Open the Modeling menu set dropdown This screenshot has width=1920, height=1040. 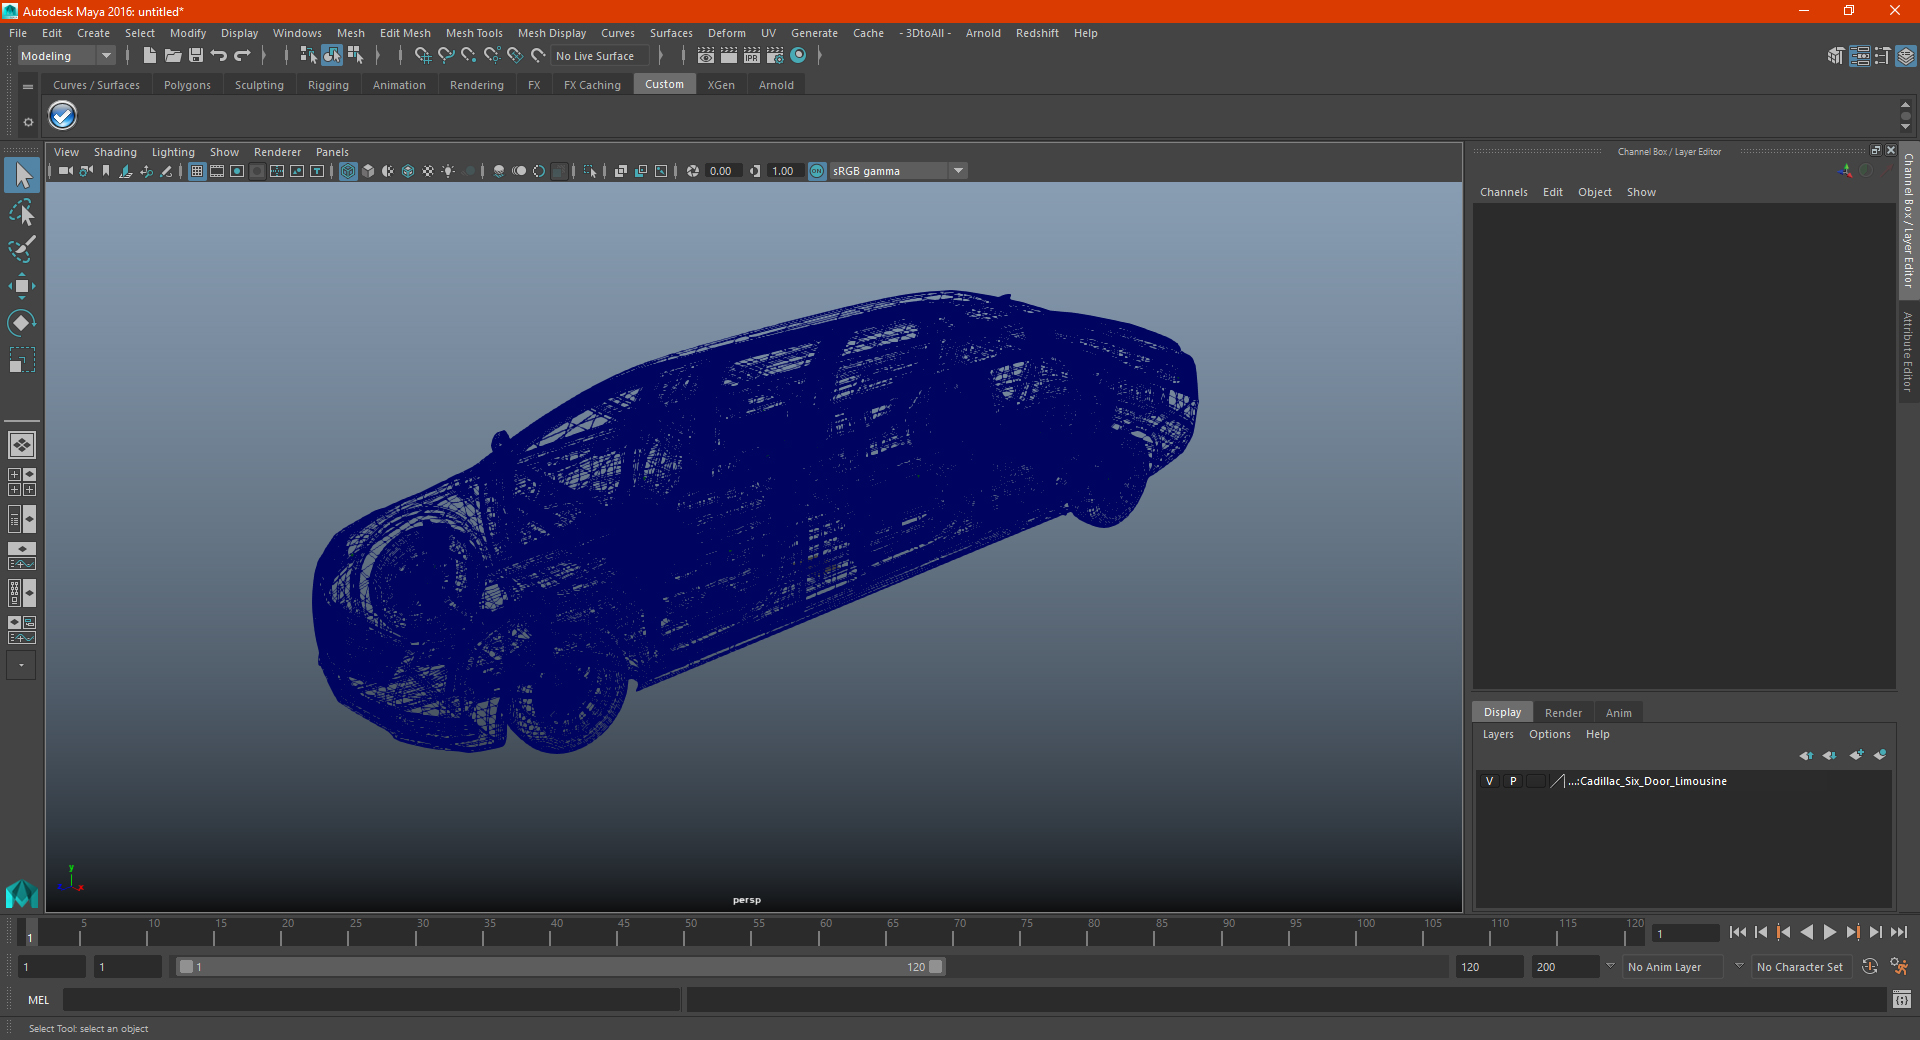coord(66,56)
